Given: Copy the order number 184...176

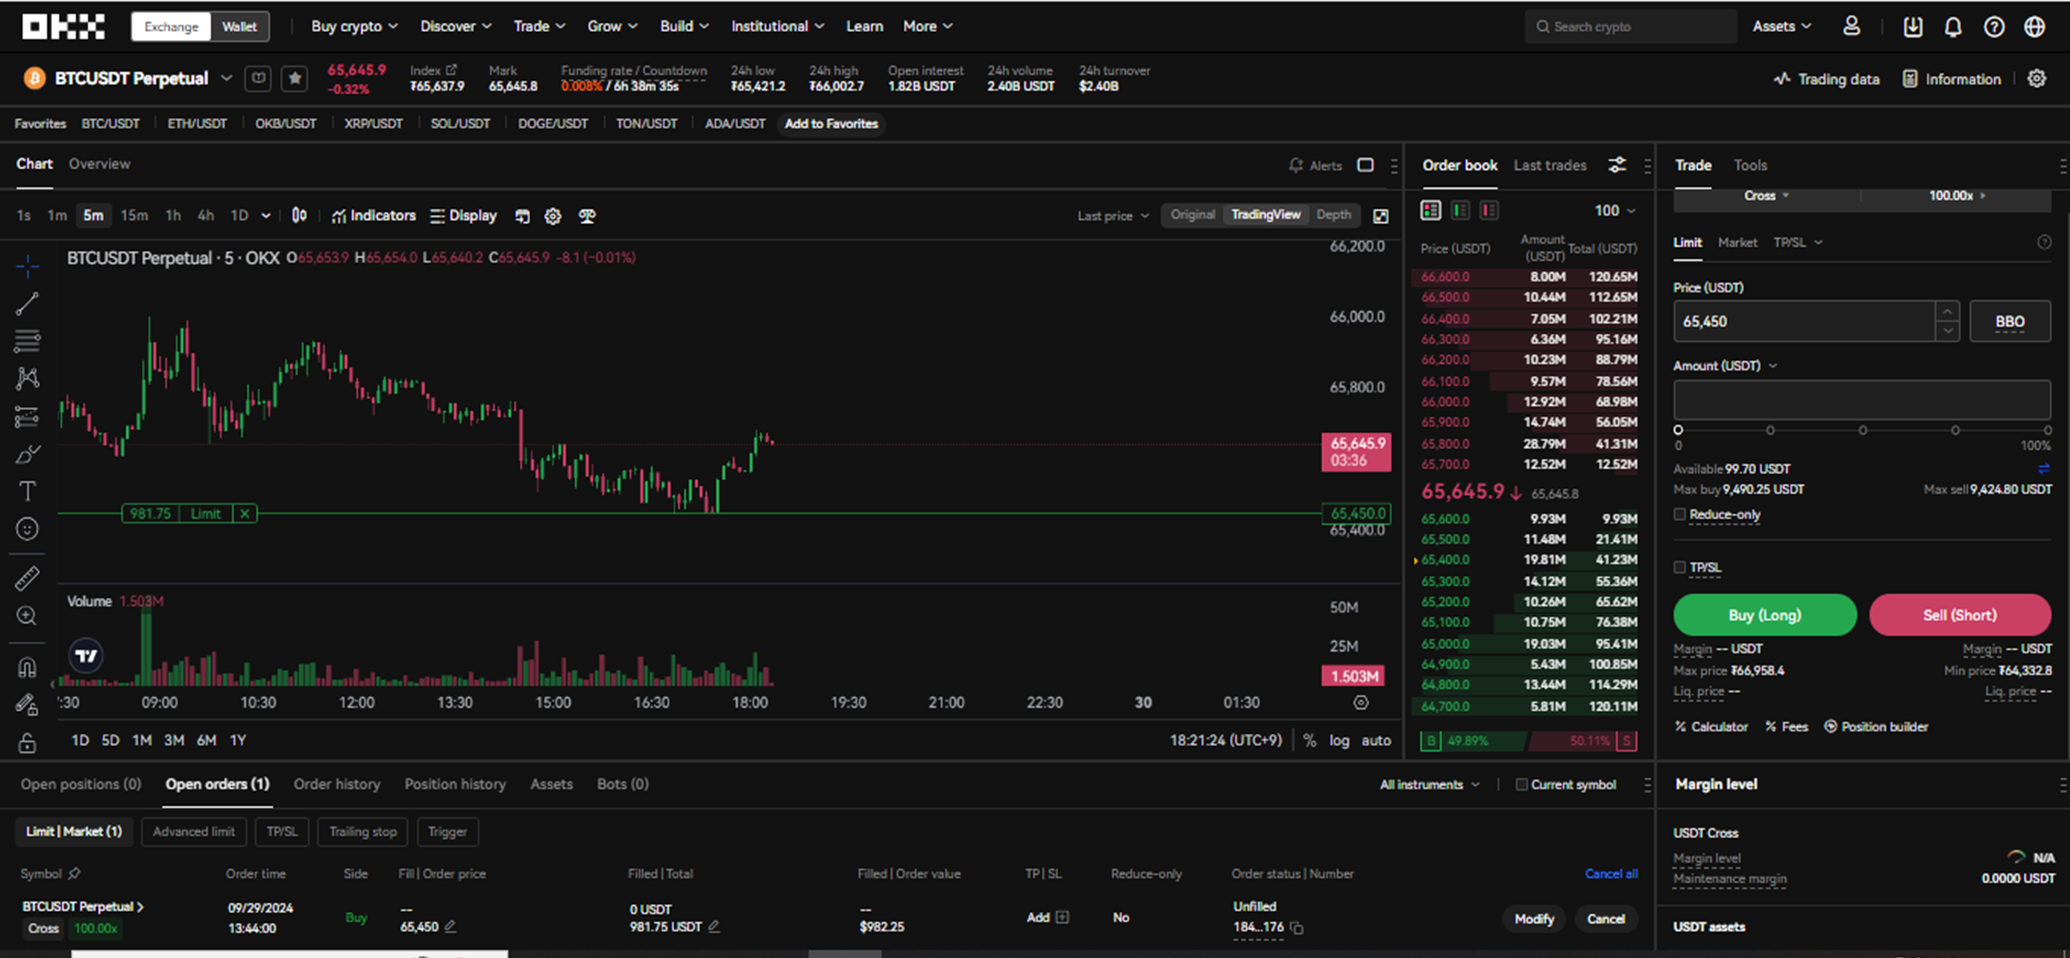Looking at the screenshot, I should pos(1297,928).
